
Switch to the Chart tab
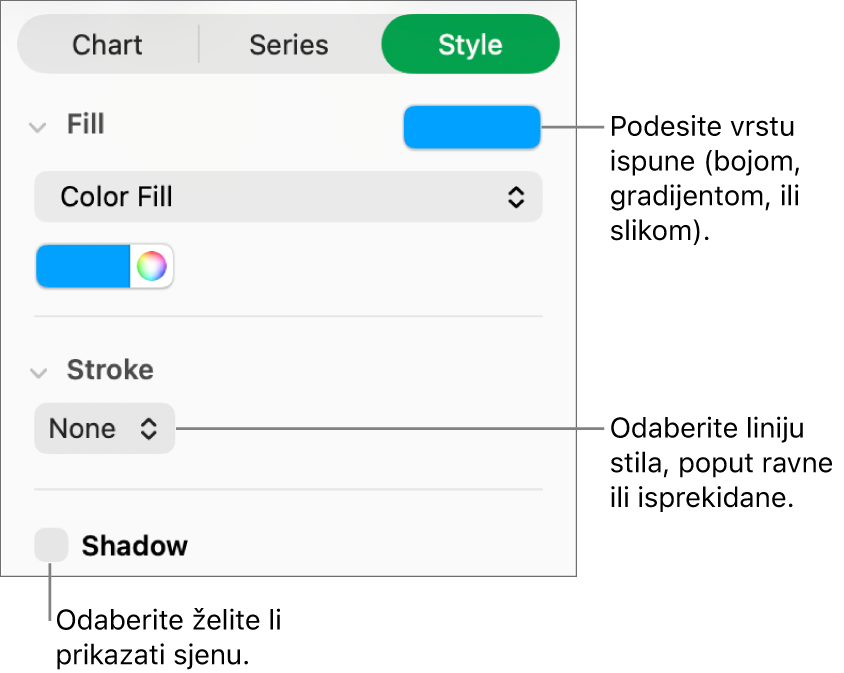click(107, 44)
